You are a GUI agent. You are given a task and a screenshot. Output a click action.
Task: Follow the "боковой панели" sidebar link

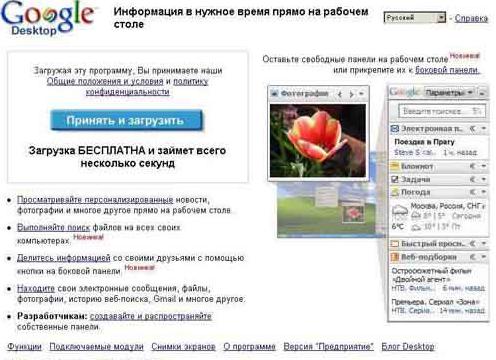tap(447, 70)
